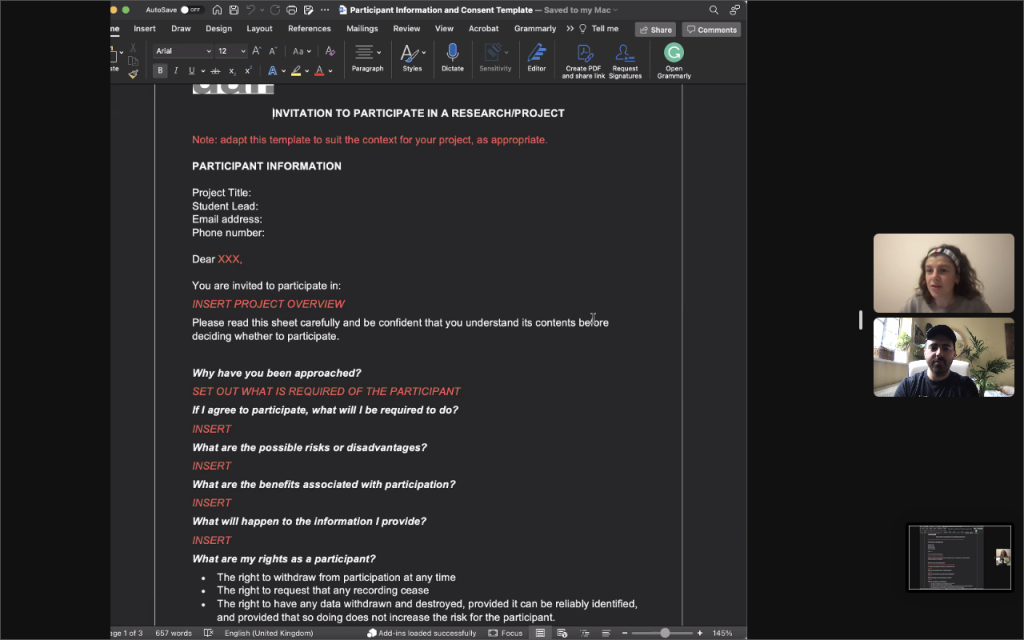Image resolution: width=1024 pixels, height=640 pixels.
Task: Toggle Bold formatting
Action: [x=160, y=71]
